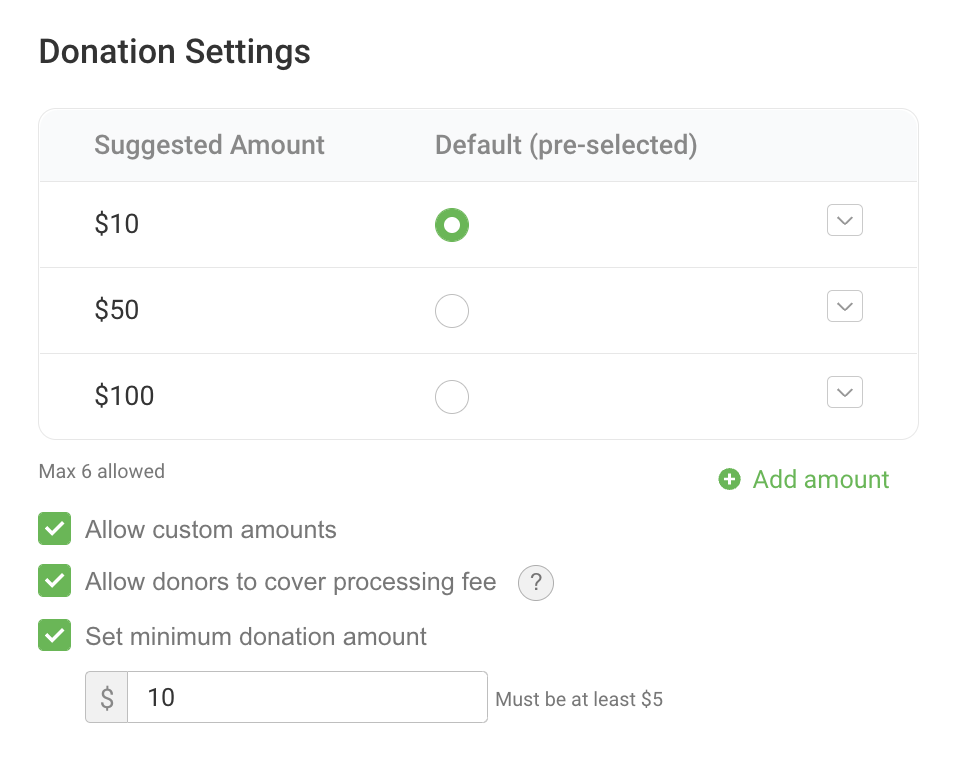Open the $100 row dropdown chevron
958x758 pixels.
pos(845,392)
